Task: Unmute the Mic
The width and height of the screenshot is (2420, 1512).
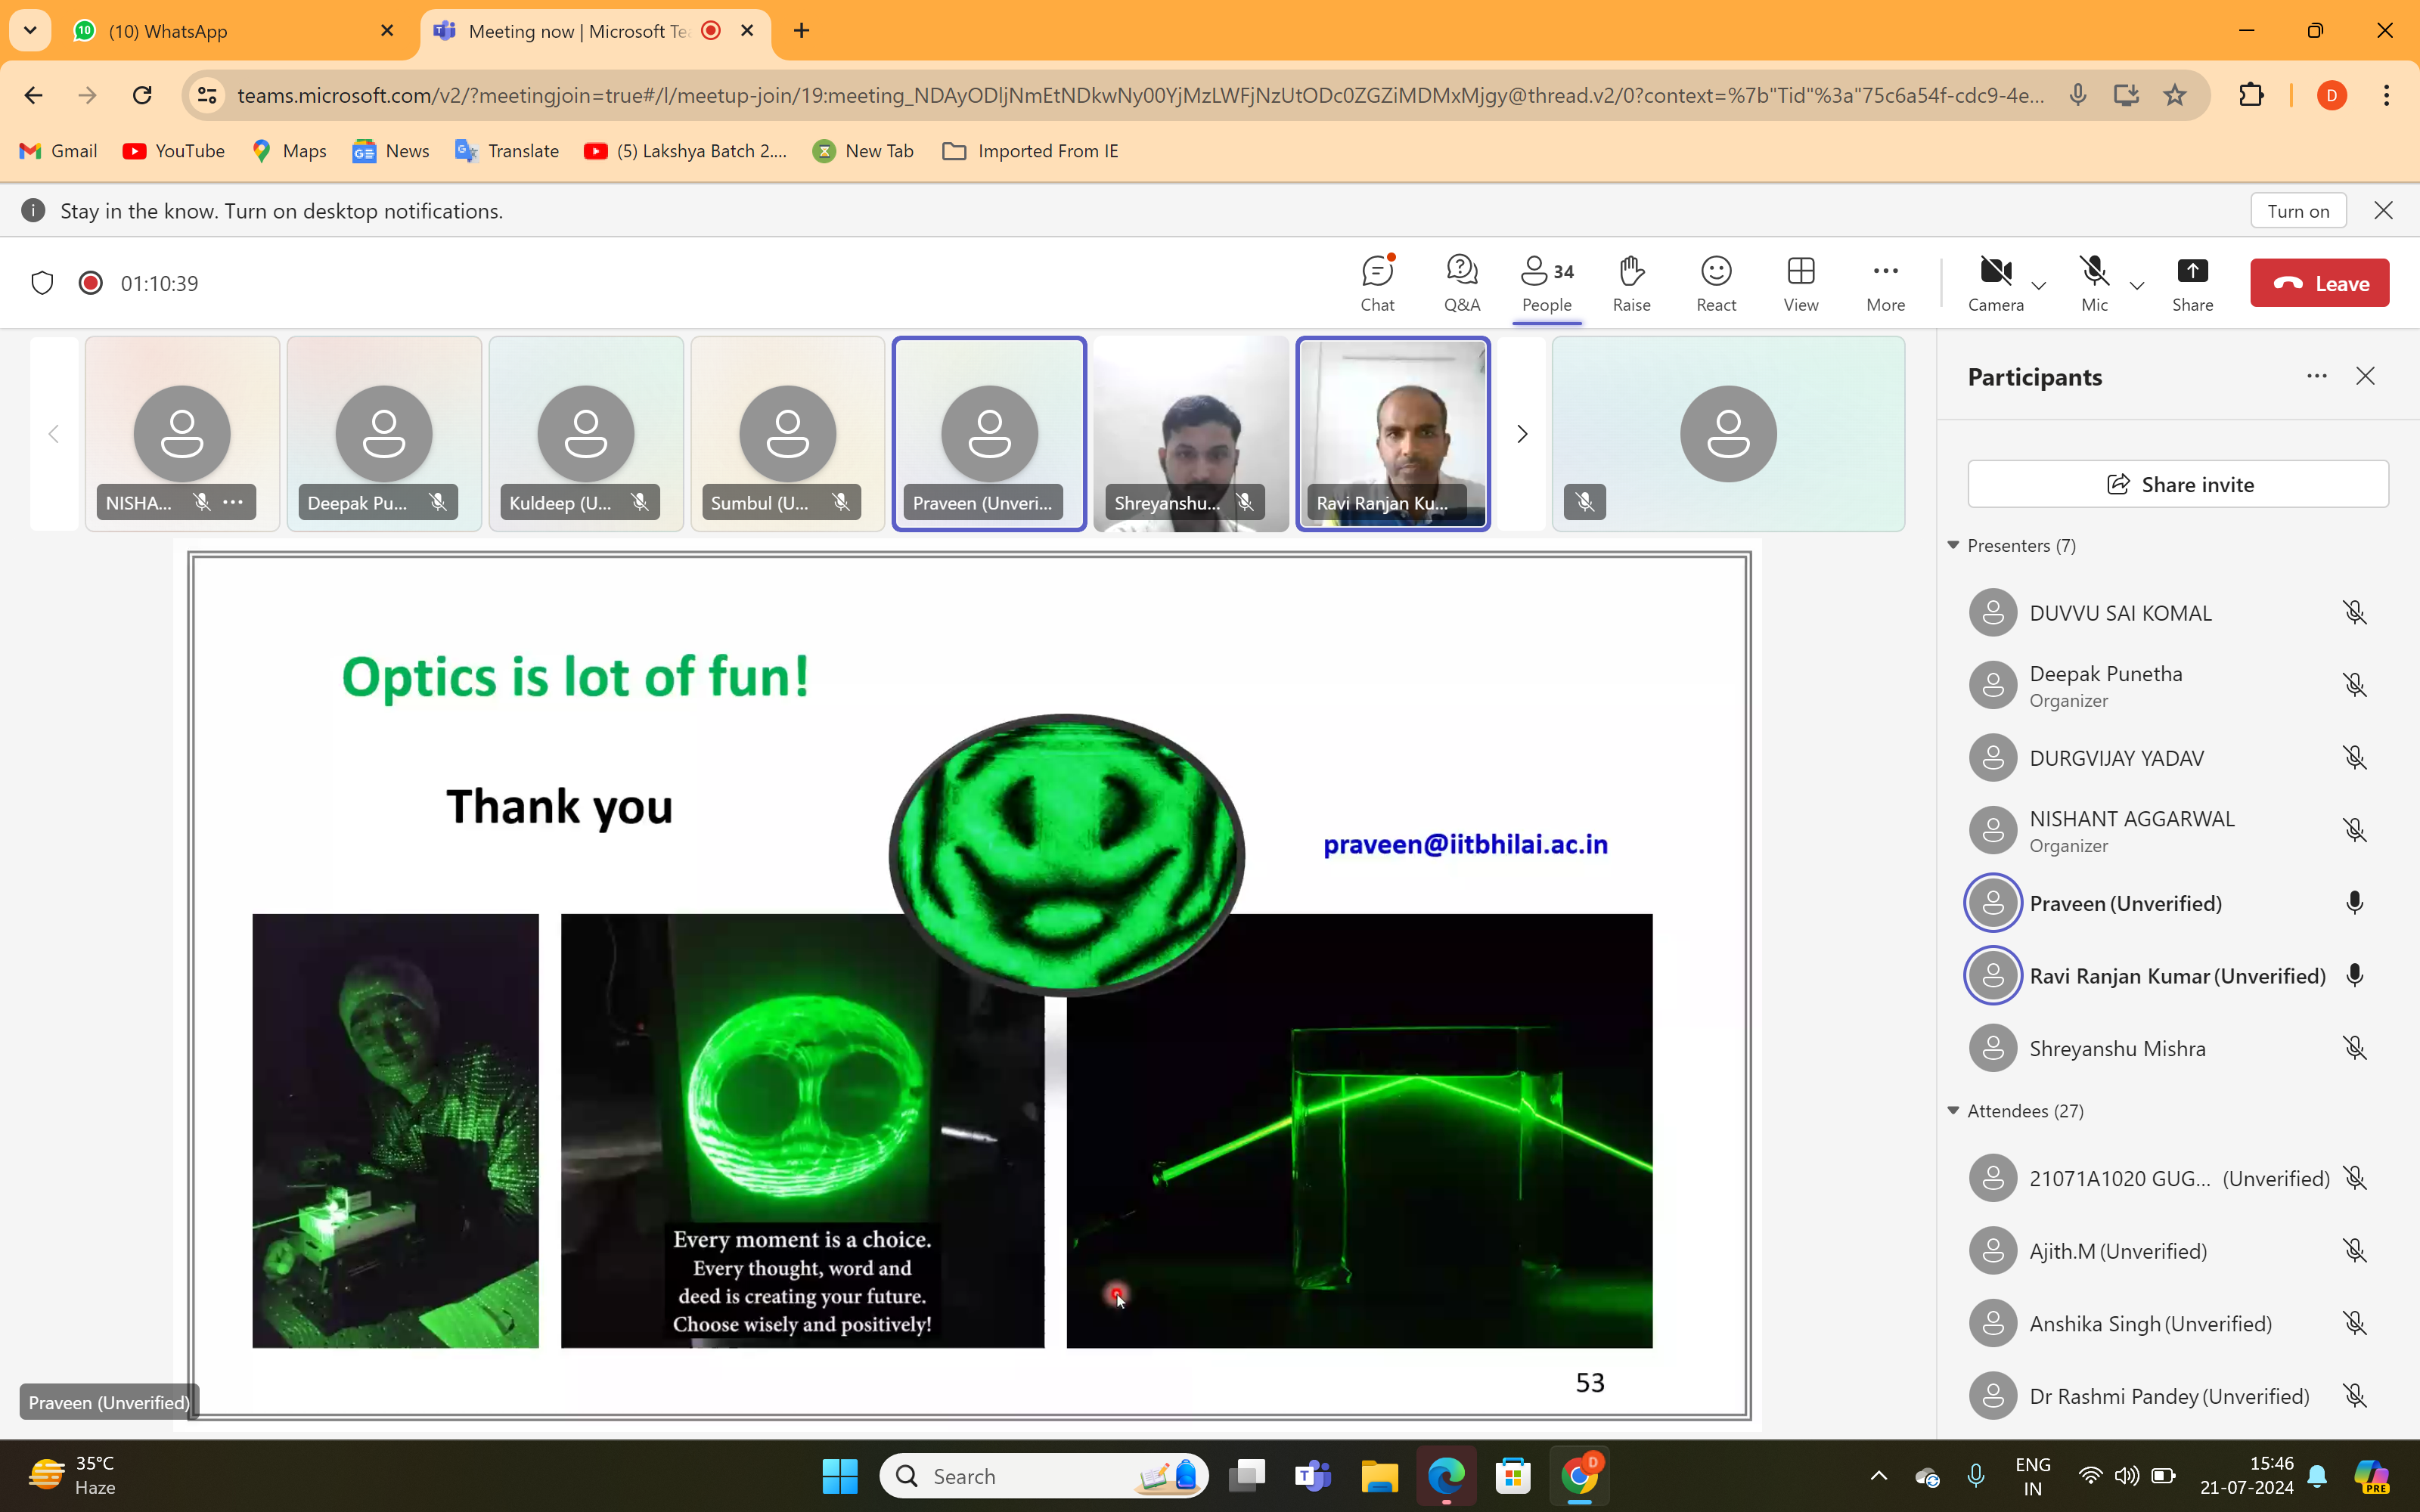Action: point(2094,283)
